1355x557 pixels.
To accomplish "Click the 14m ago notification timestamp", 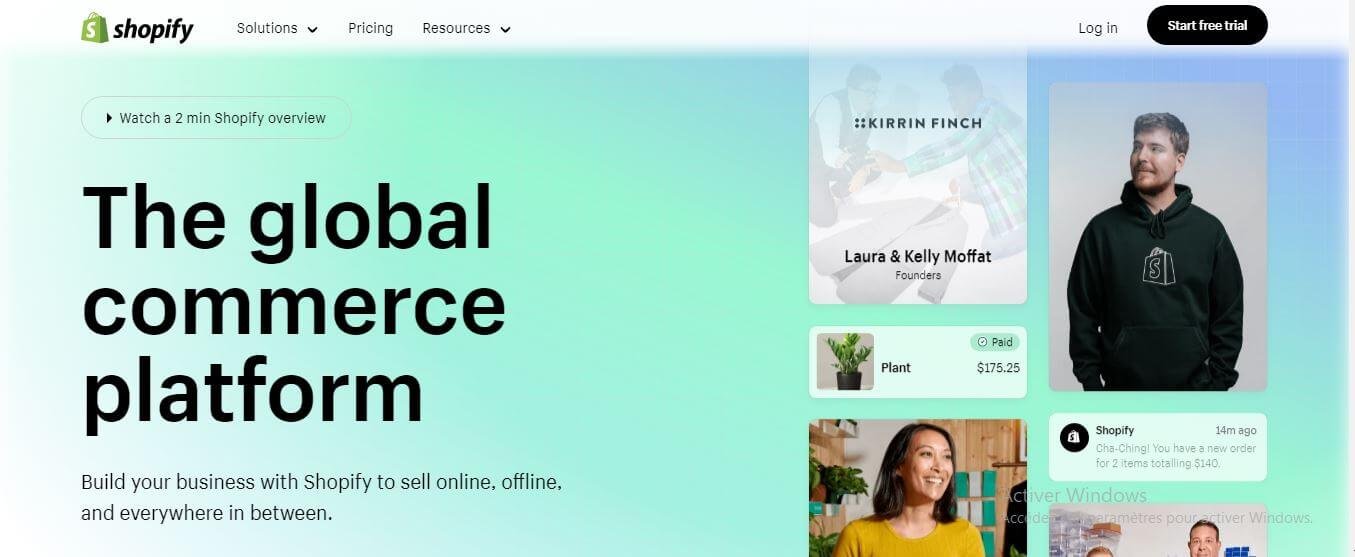I will click(x=1235, y=431).
